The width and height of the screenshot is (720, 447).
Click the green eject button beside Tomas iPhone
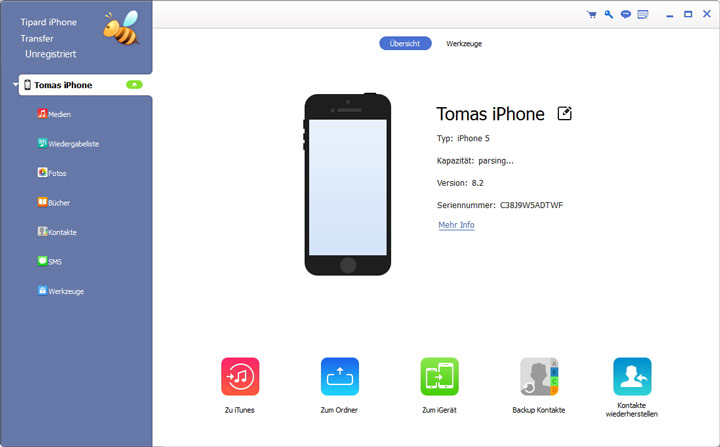click(135, 85)
